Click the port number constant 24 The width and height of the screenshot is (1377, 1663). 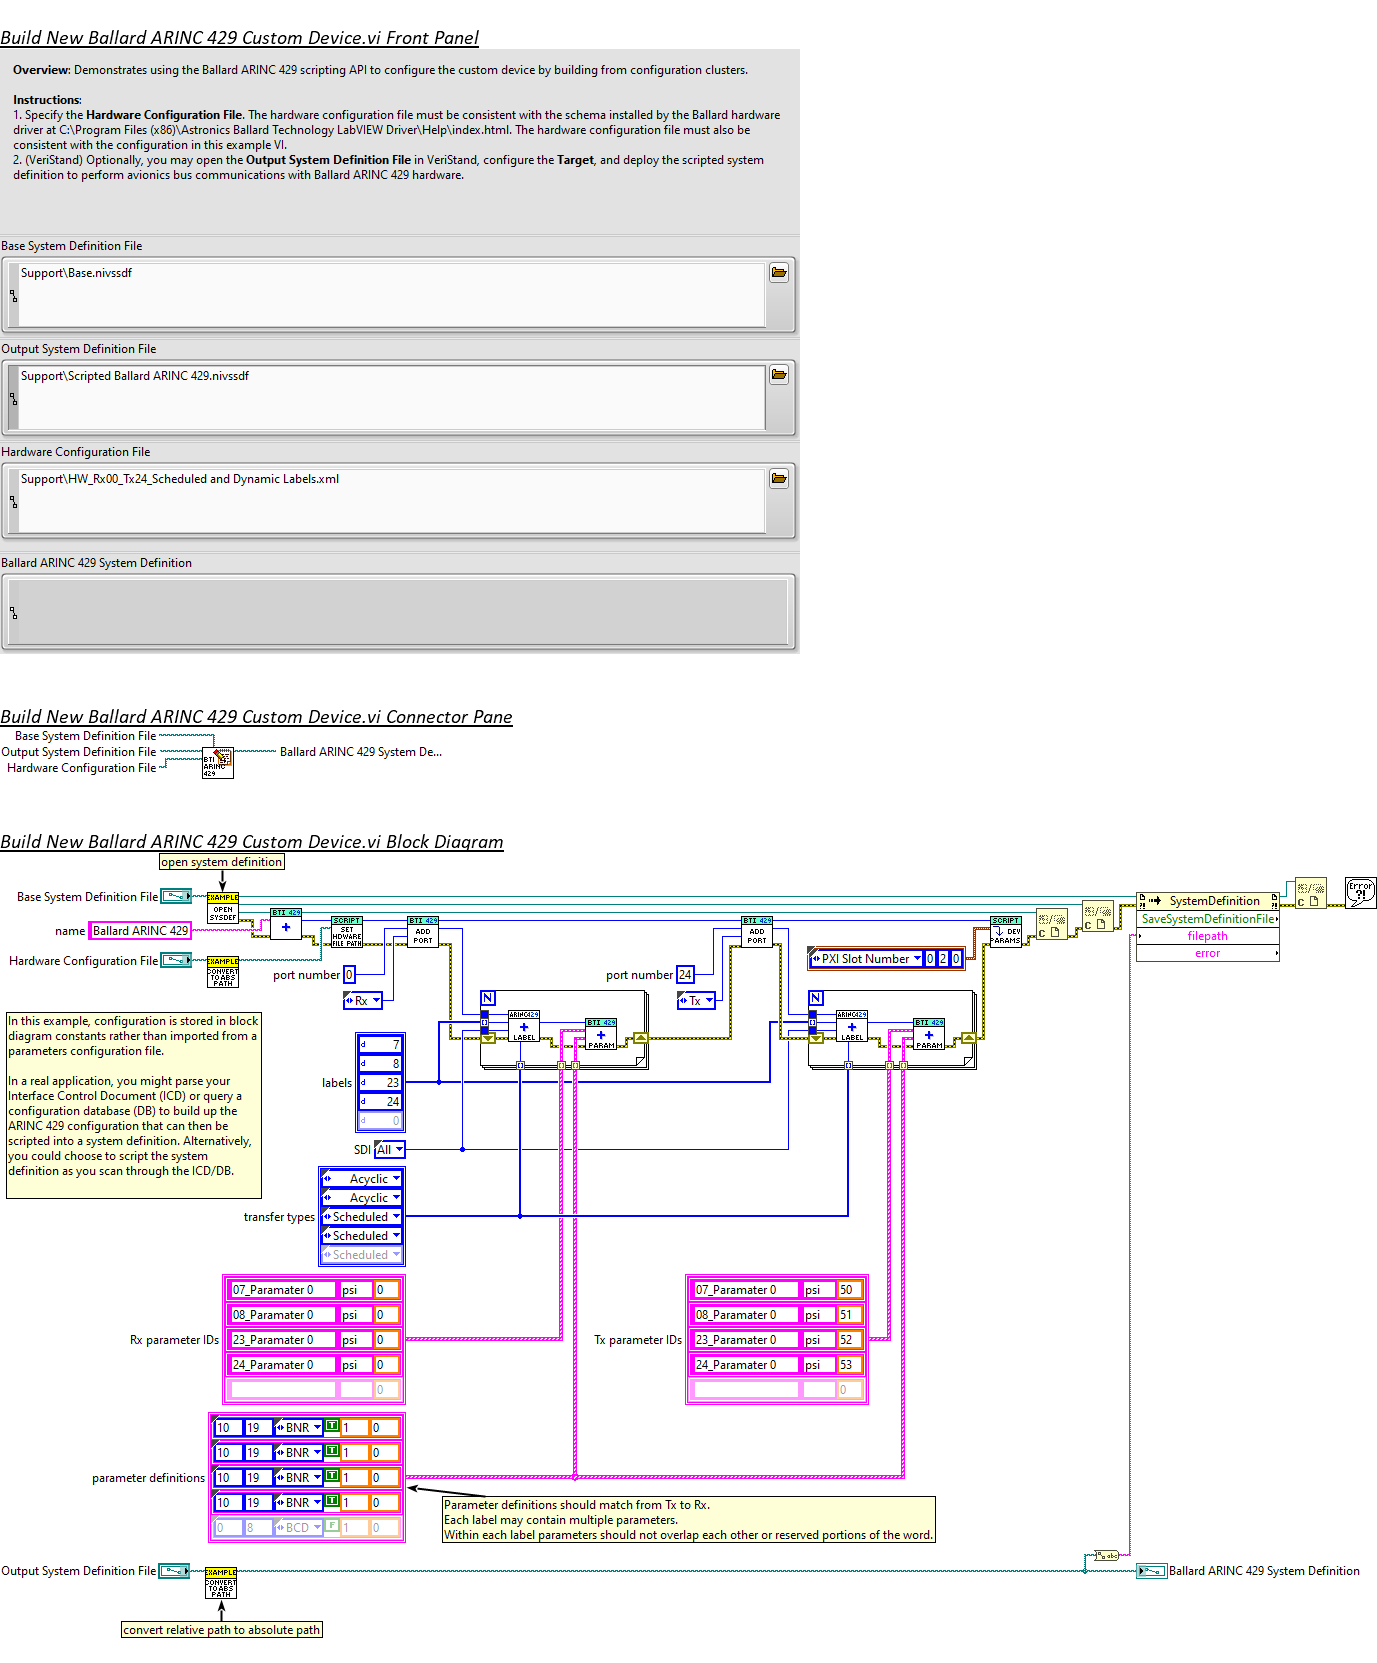coord(685,974)
